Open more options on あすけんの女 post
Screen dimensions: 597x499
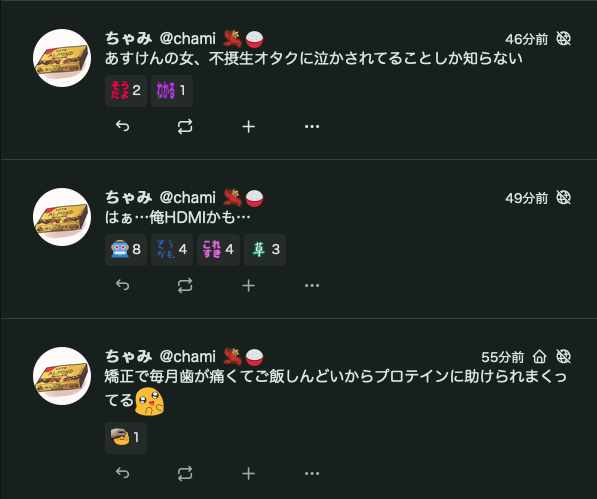[312, 126]
